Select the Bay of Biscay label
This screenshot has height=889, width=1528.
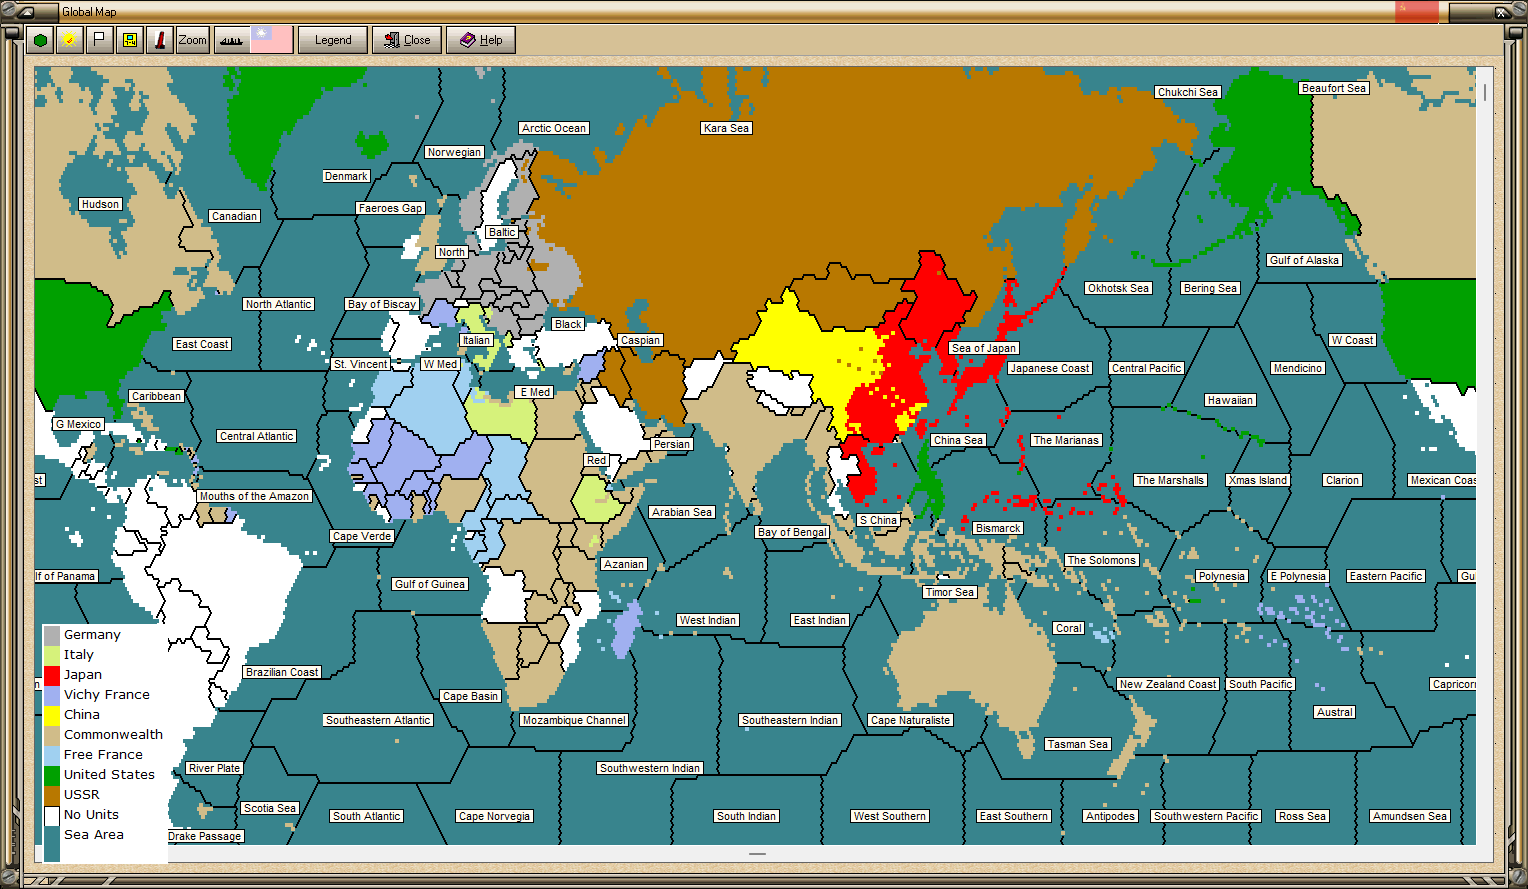pyautogui.click(x=382, y=304)
